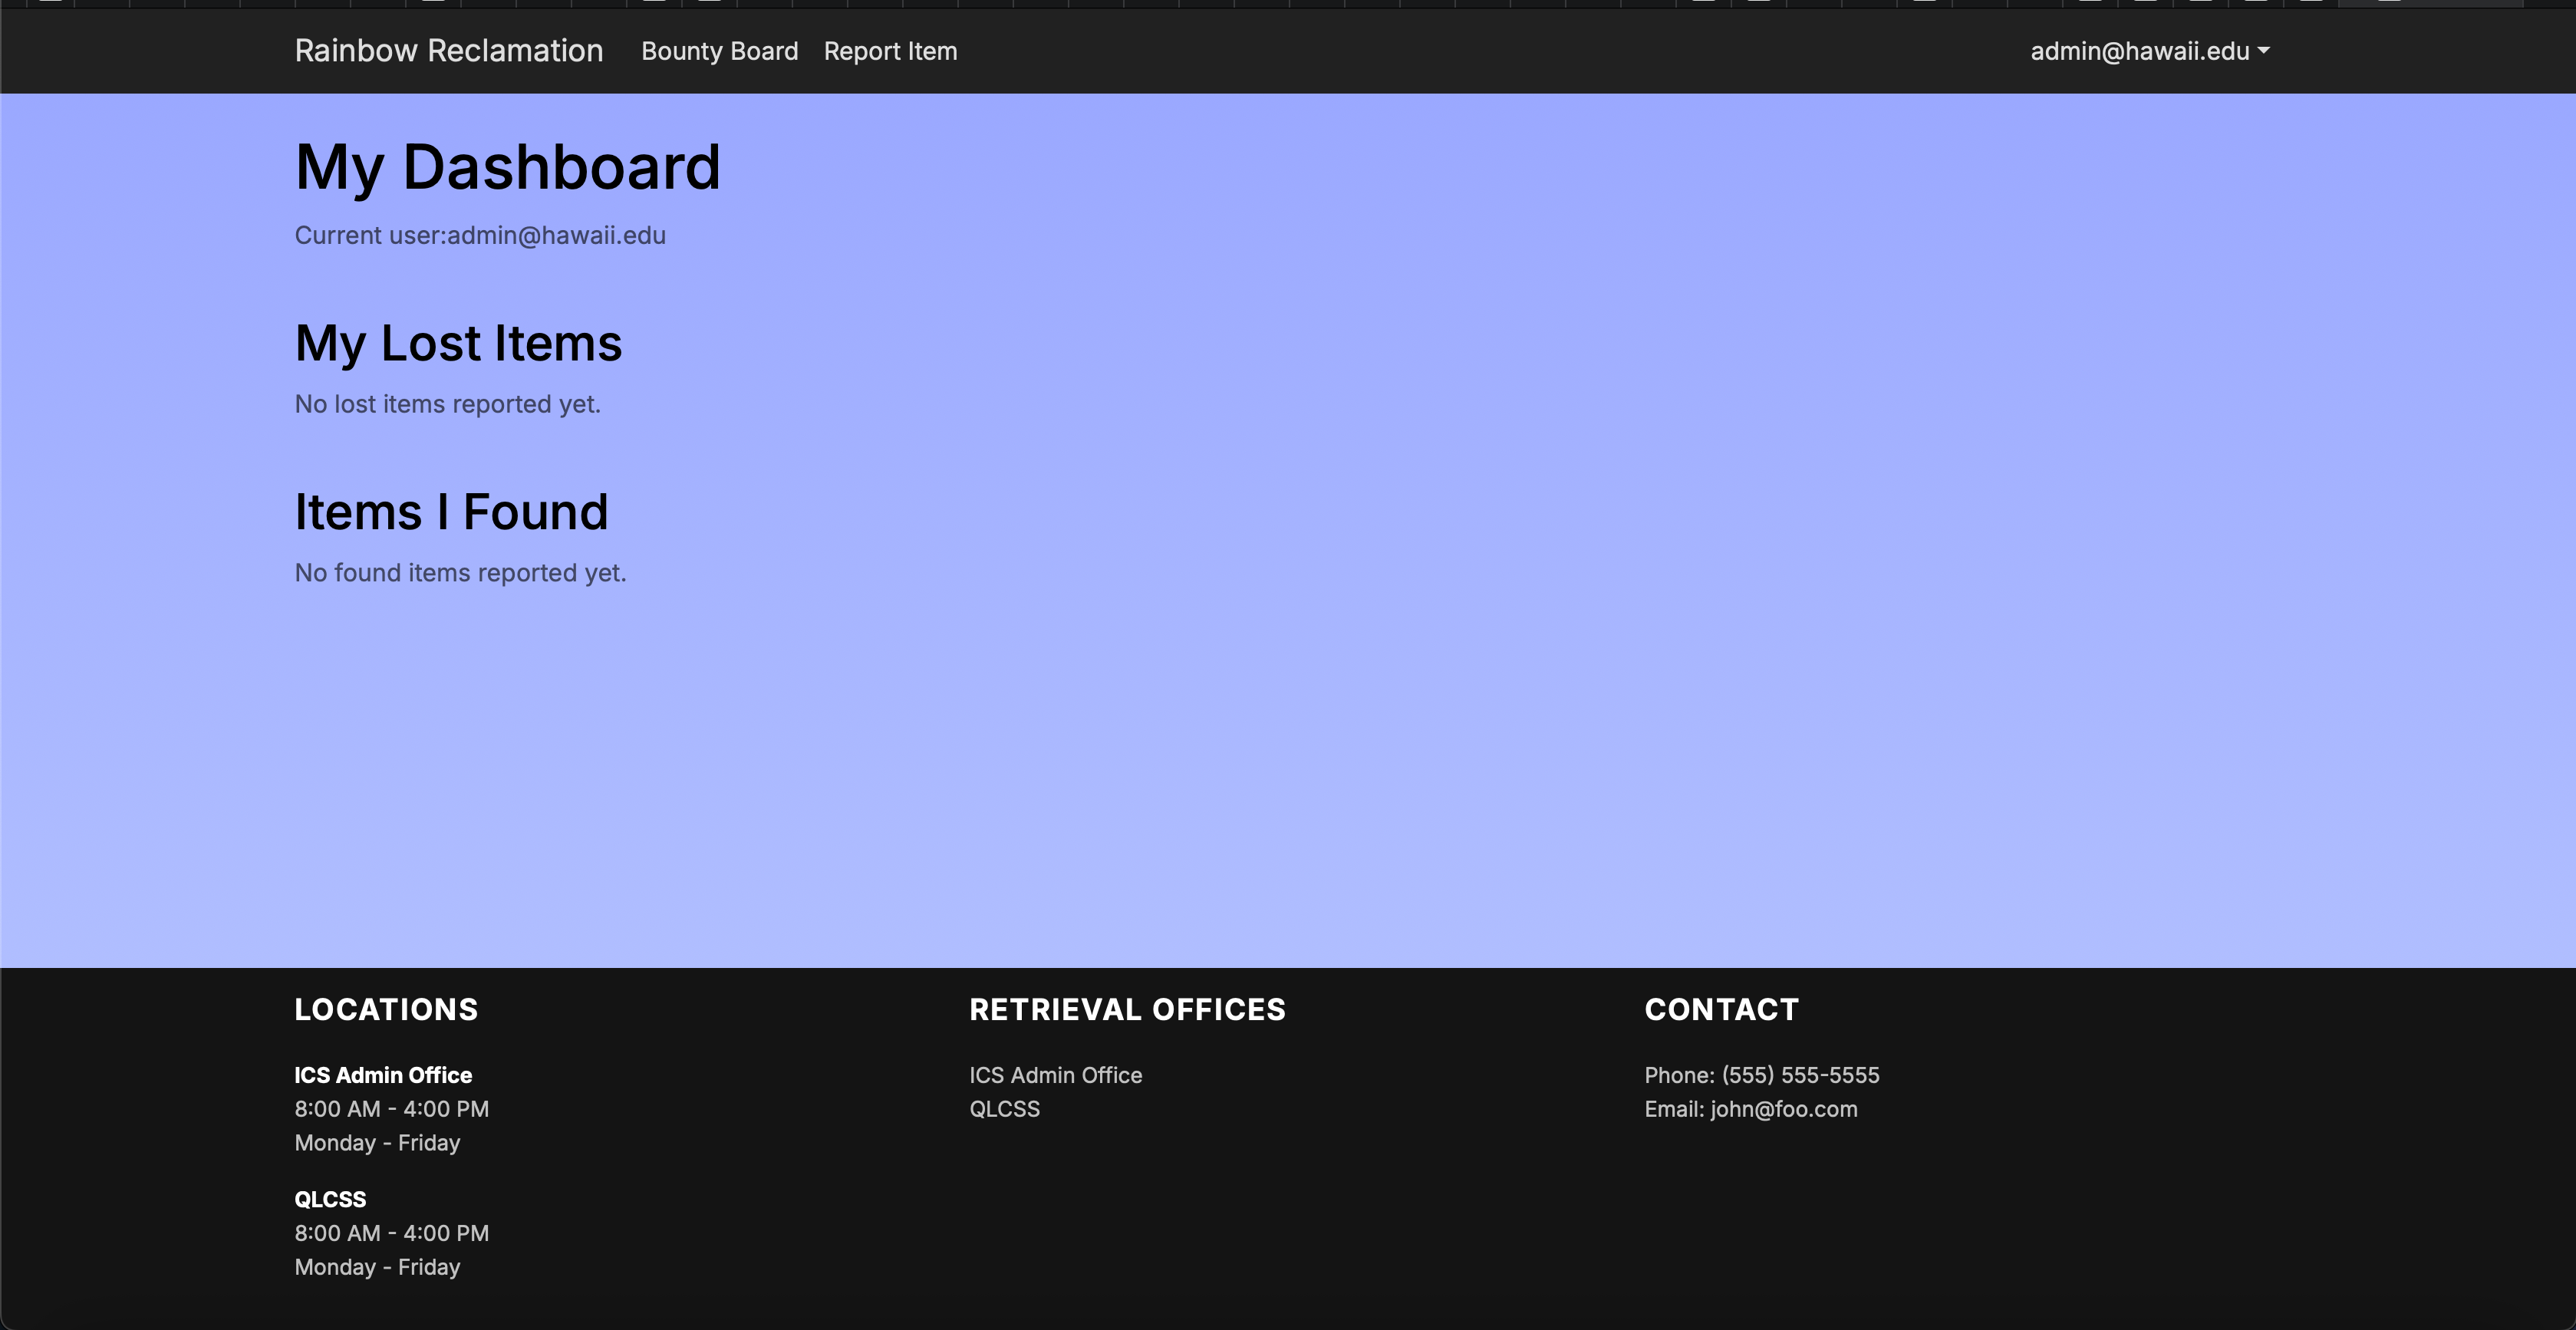The height and width of the screenshot is (1330, 2576).
Task: Click QLCSS under Retrieval Offices
Action: (1004, 1108)
